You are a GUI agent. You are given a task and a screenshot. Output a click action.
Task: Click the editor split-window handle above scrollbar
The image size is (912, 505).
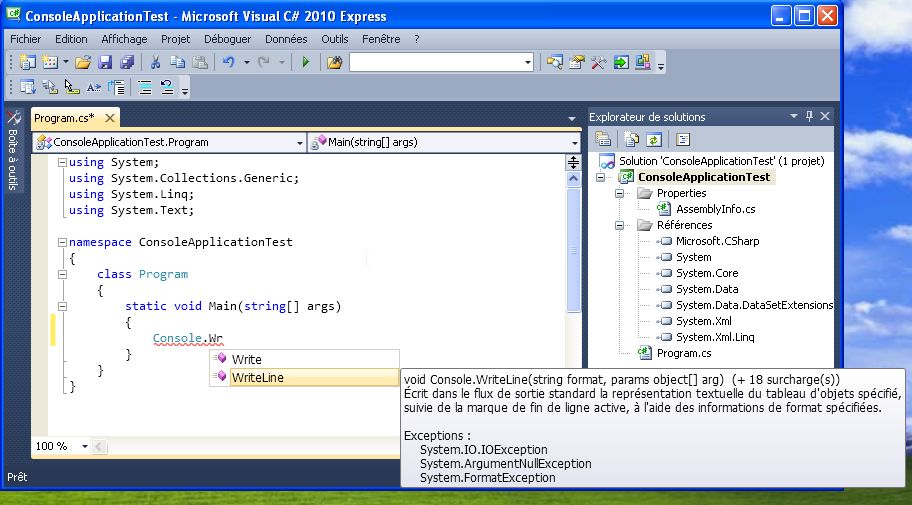[573, 163]
